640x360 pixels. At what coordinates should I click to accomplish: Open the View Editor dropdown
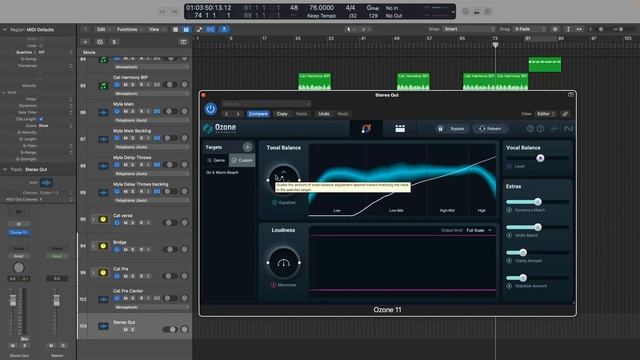(x=546, y=114)
